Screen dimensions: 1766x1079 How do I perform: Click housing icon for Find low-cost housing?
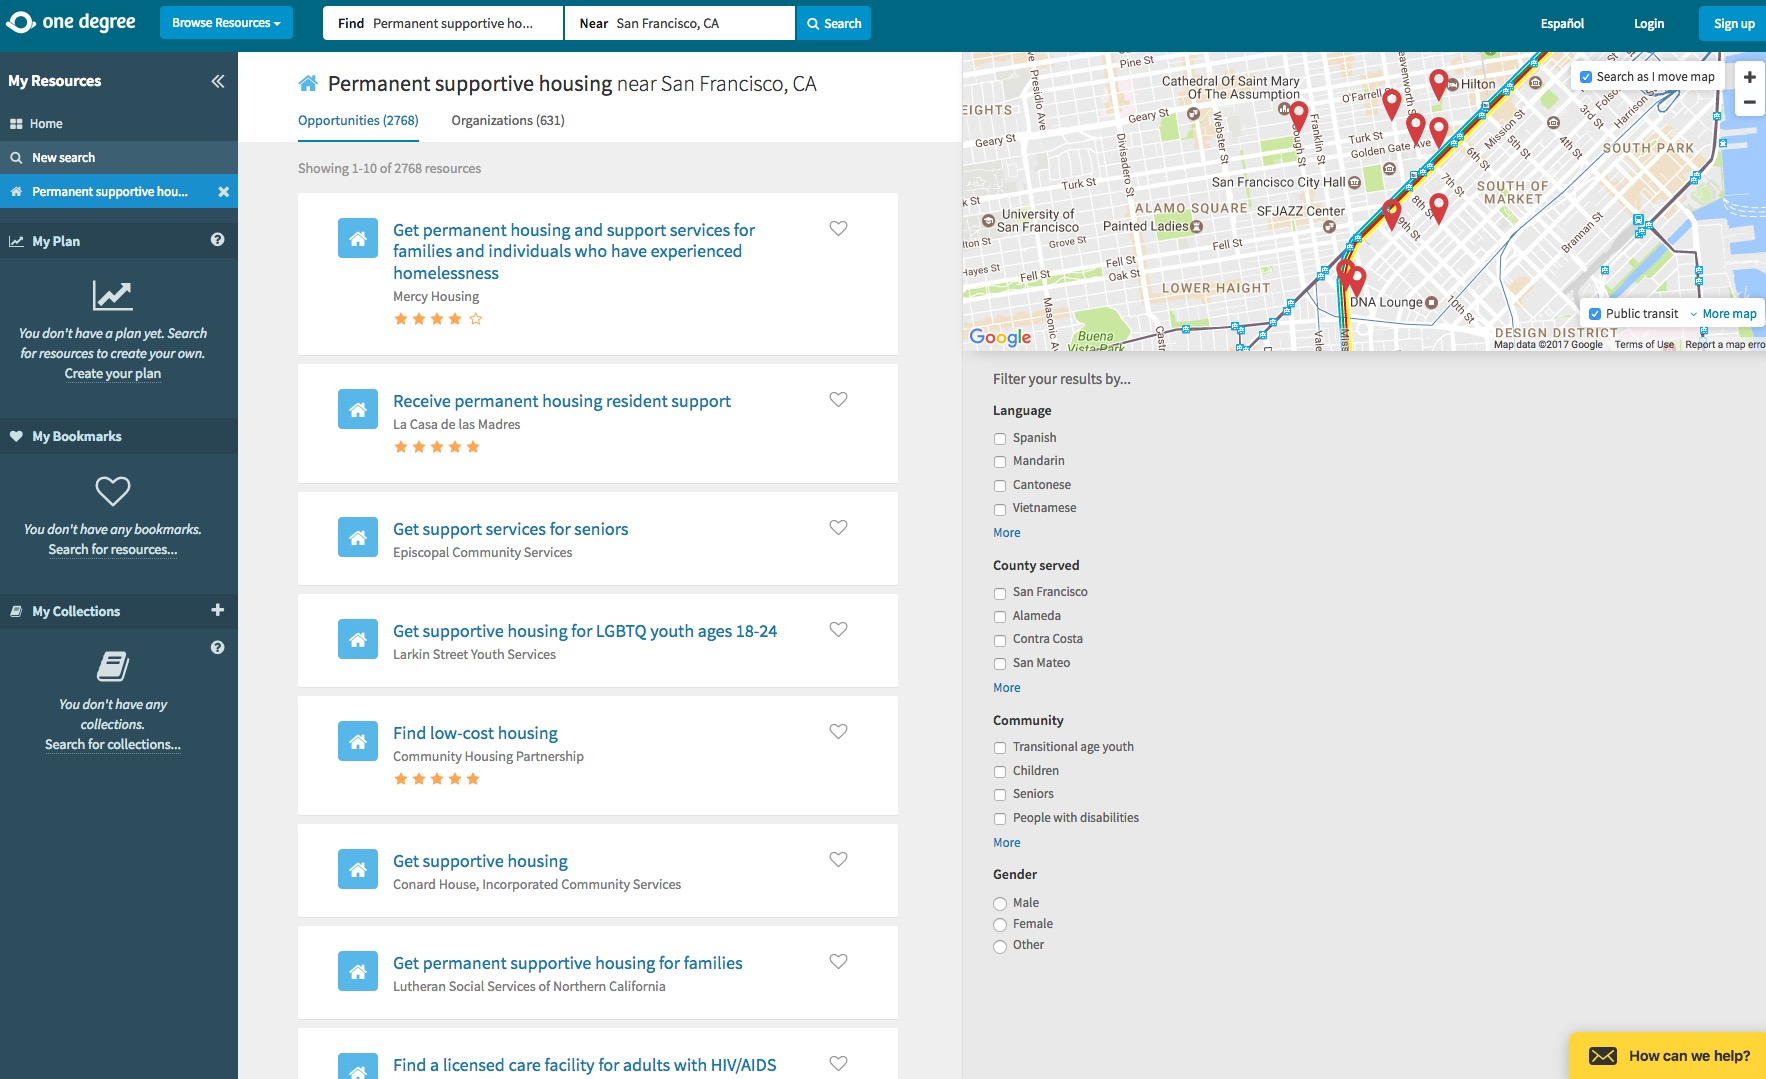coord(358,741)
